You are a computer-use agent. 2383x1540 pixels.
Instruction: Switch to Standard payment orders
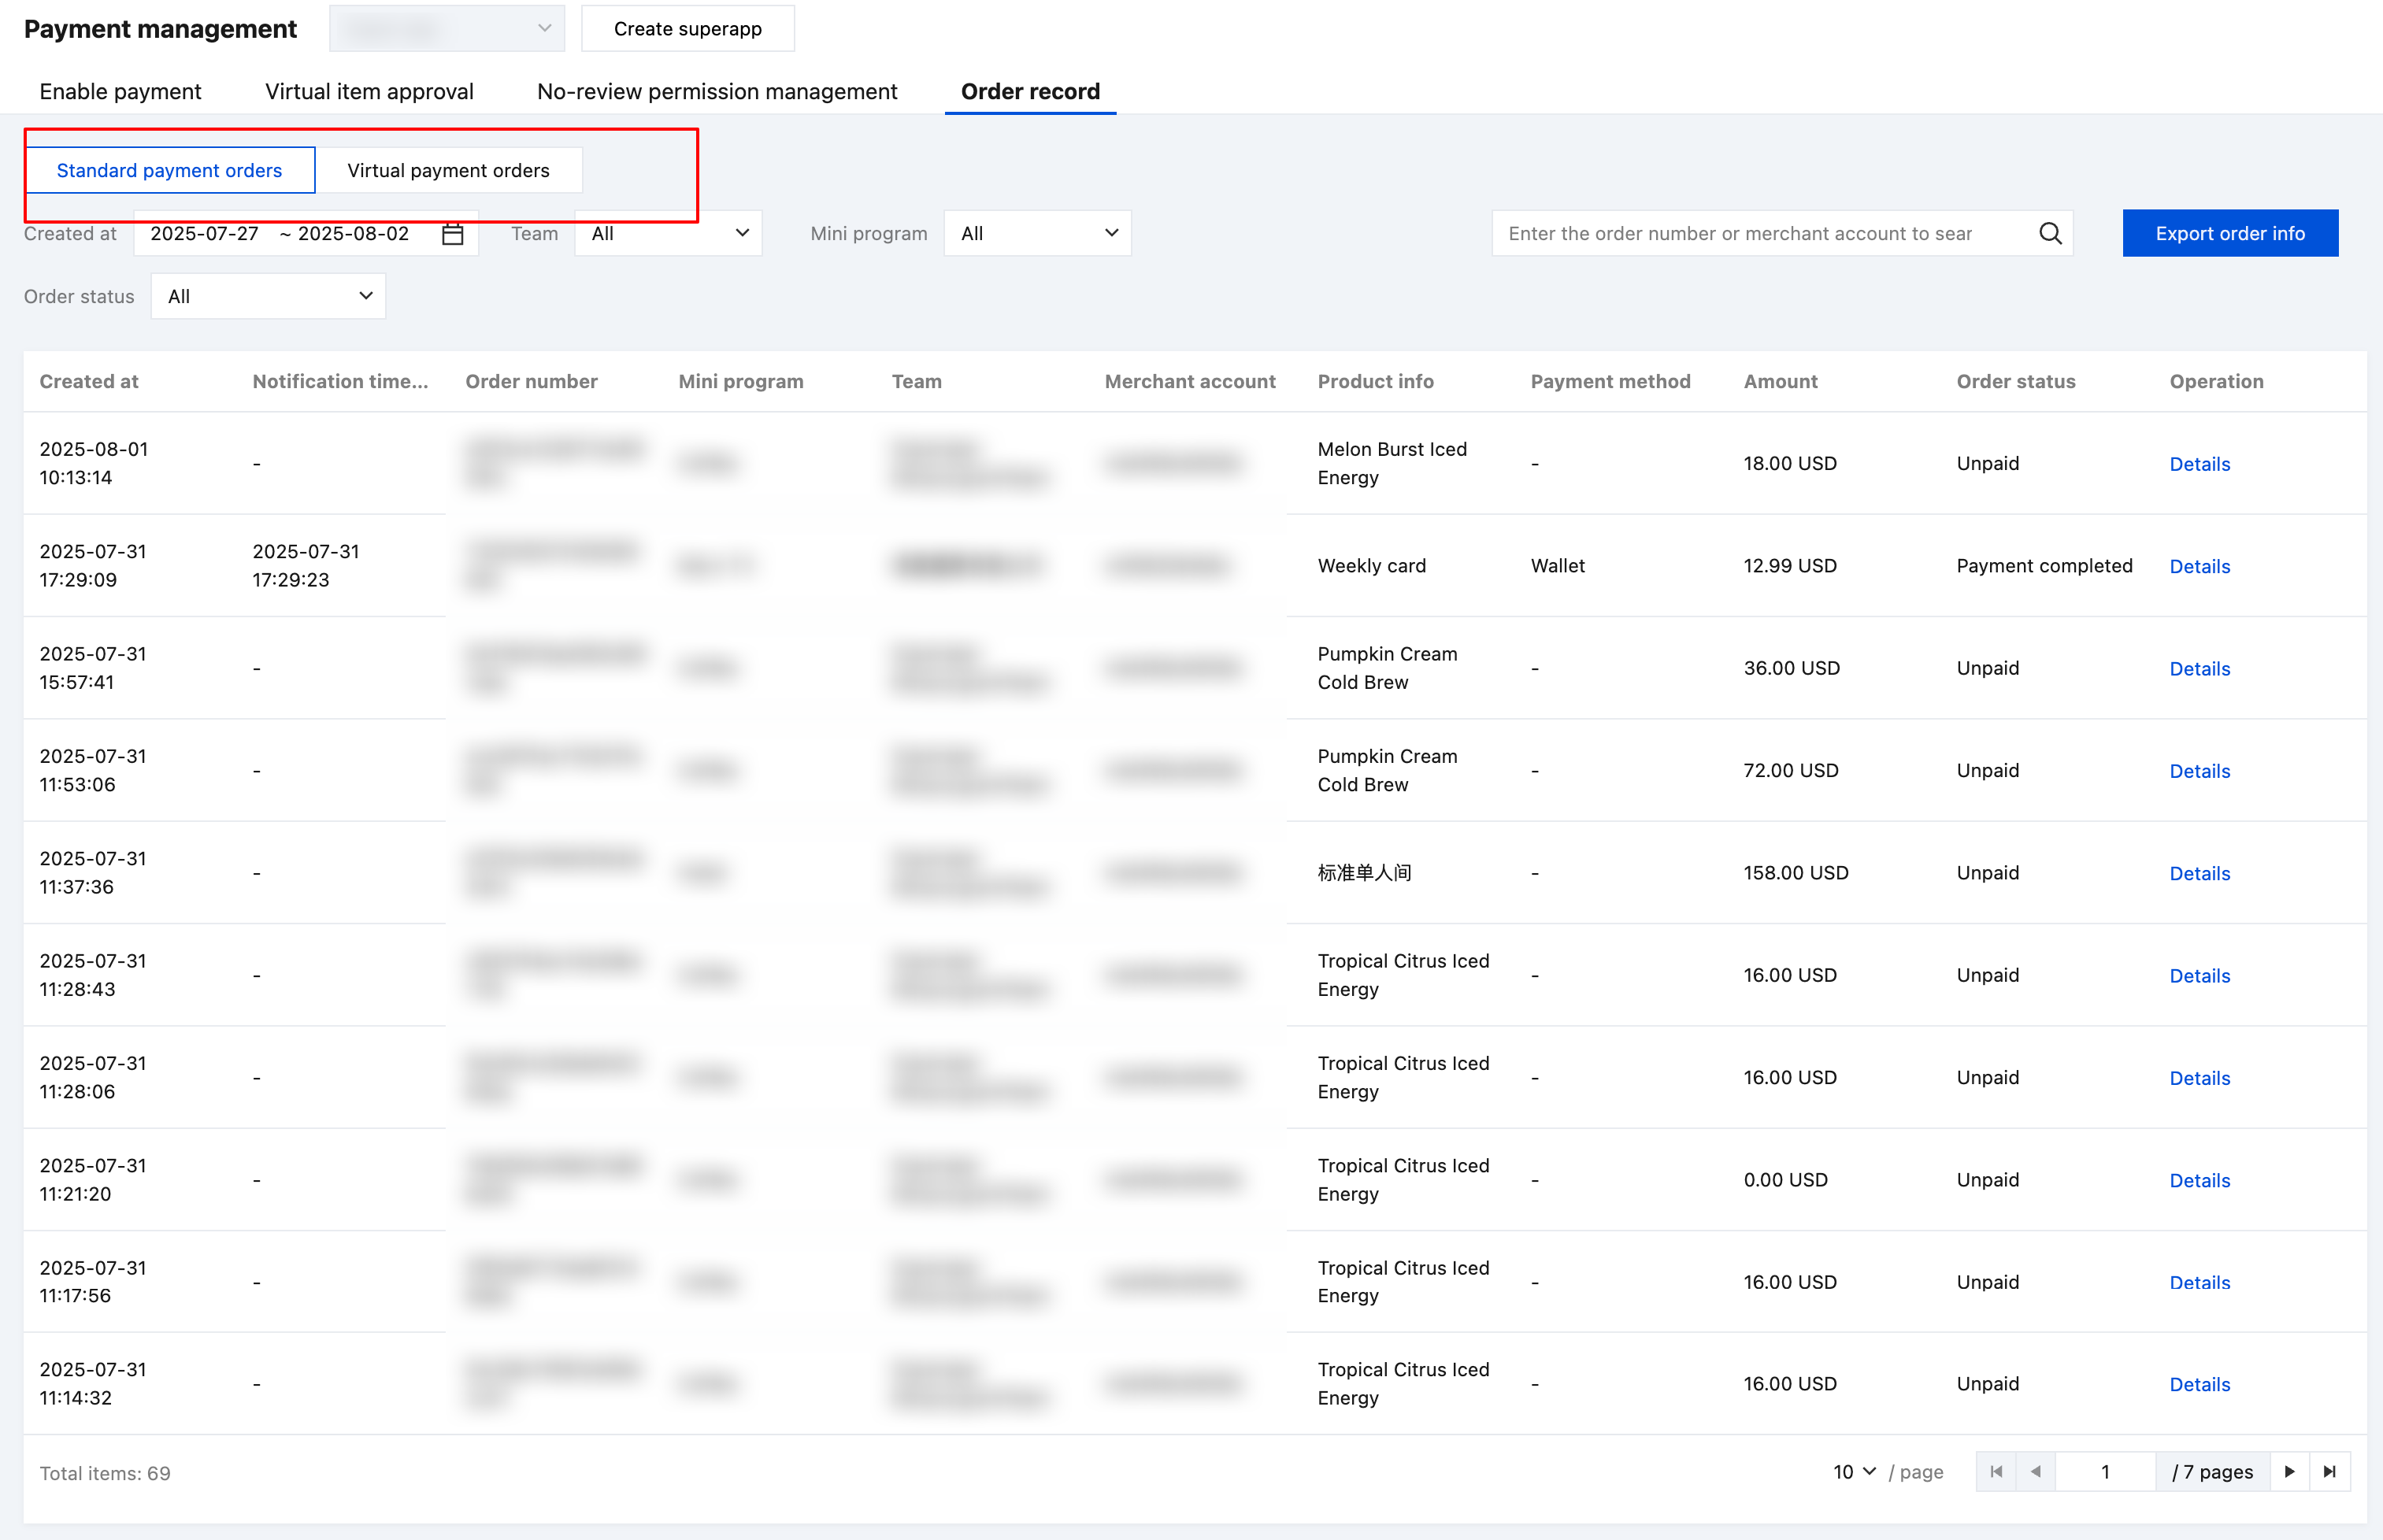point(169,171)
